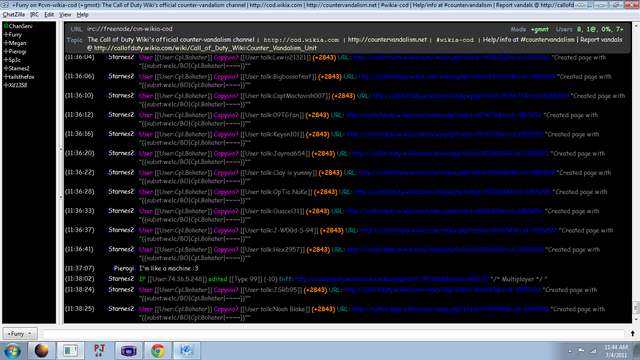Open the countervandalism.net topic link

coord(387,40)
